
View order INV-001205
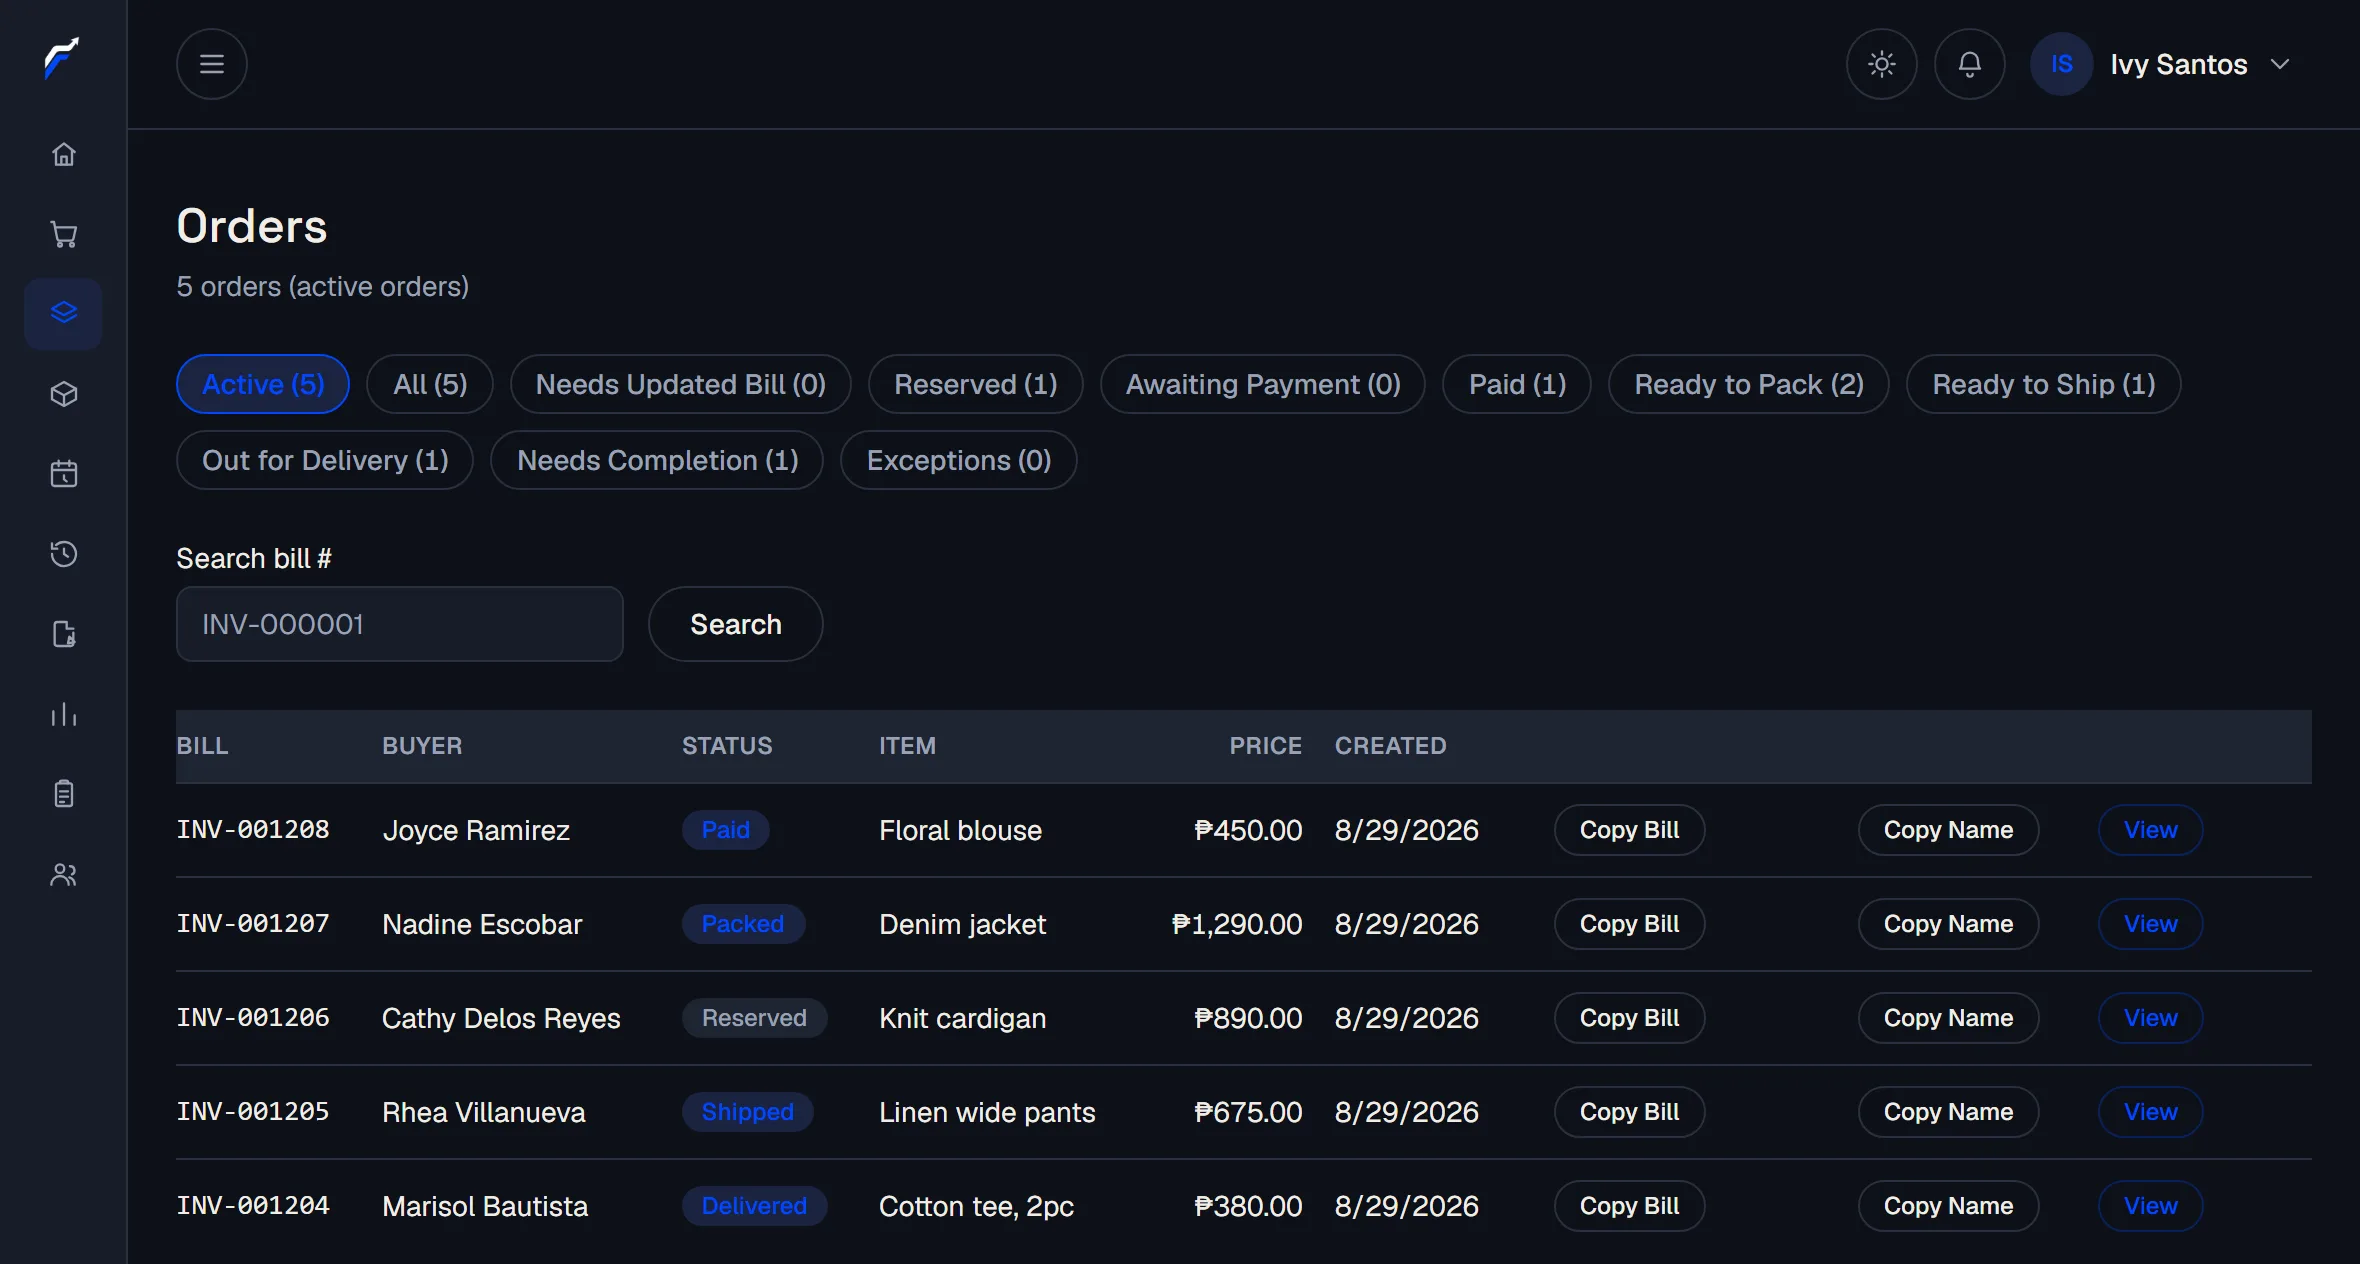[2150, 1112]
